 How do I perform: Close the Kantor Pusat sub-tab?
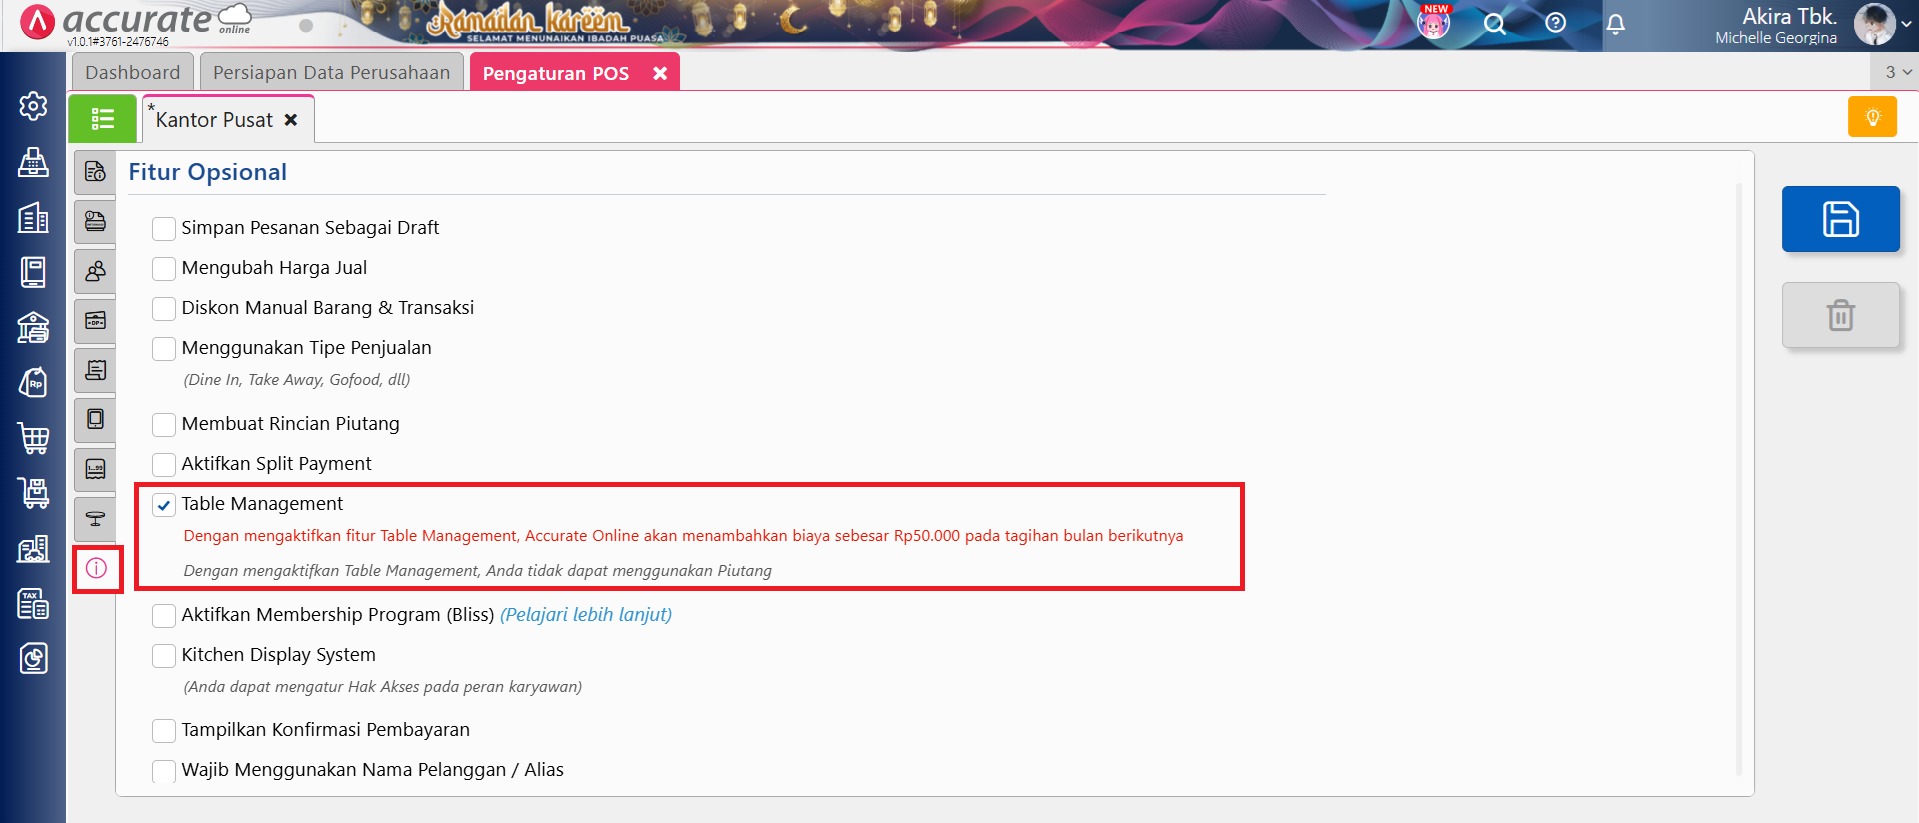pyautogui.click(x=291, y=120)
